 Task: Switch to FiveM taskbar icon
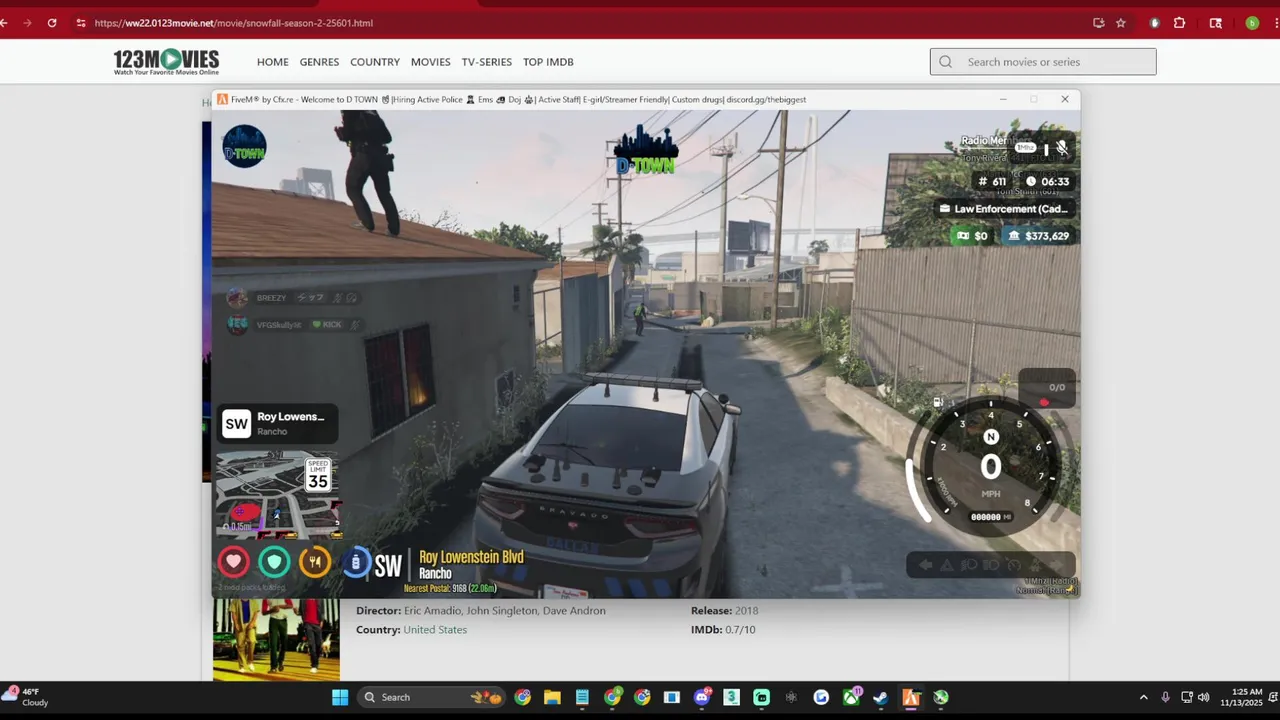click(x=911, y=697)
